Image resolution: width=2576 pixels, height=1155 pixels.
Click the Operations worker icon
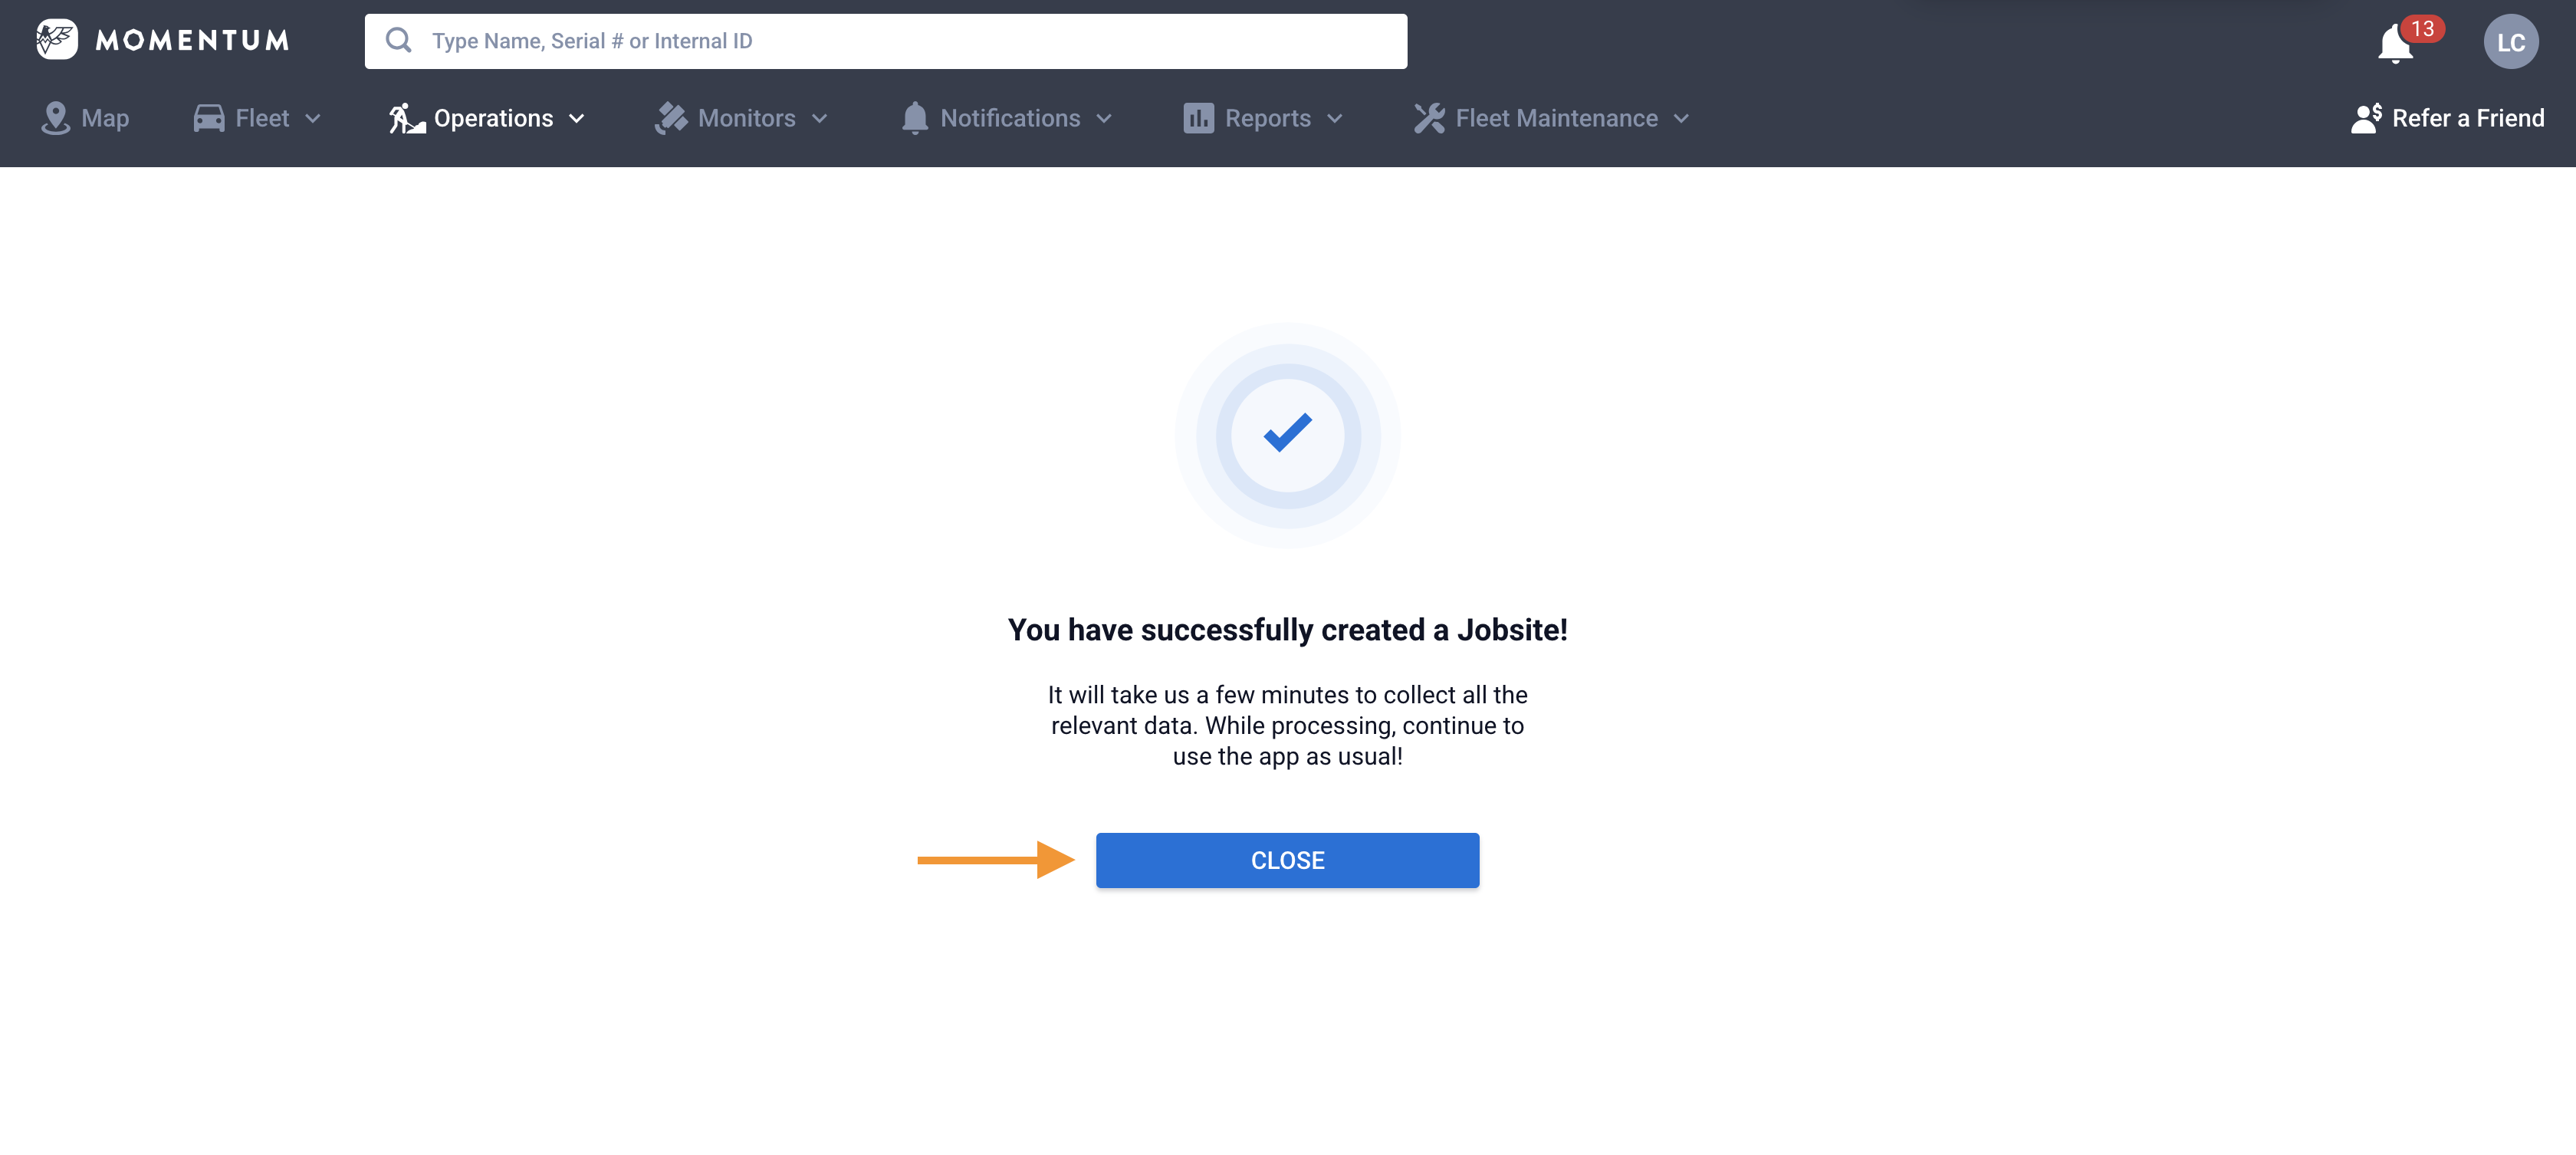[406, 118]
